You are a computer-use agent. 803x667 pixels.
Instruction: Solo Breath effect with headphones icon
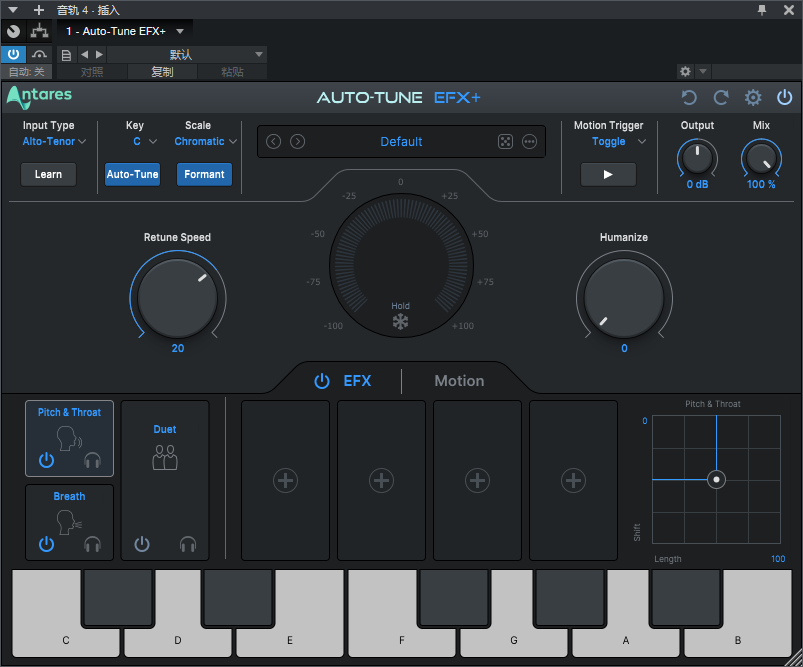point(92,544)
